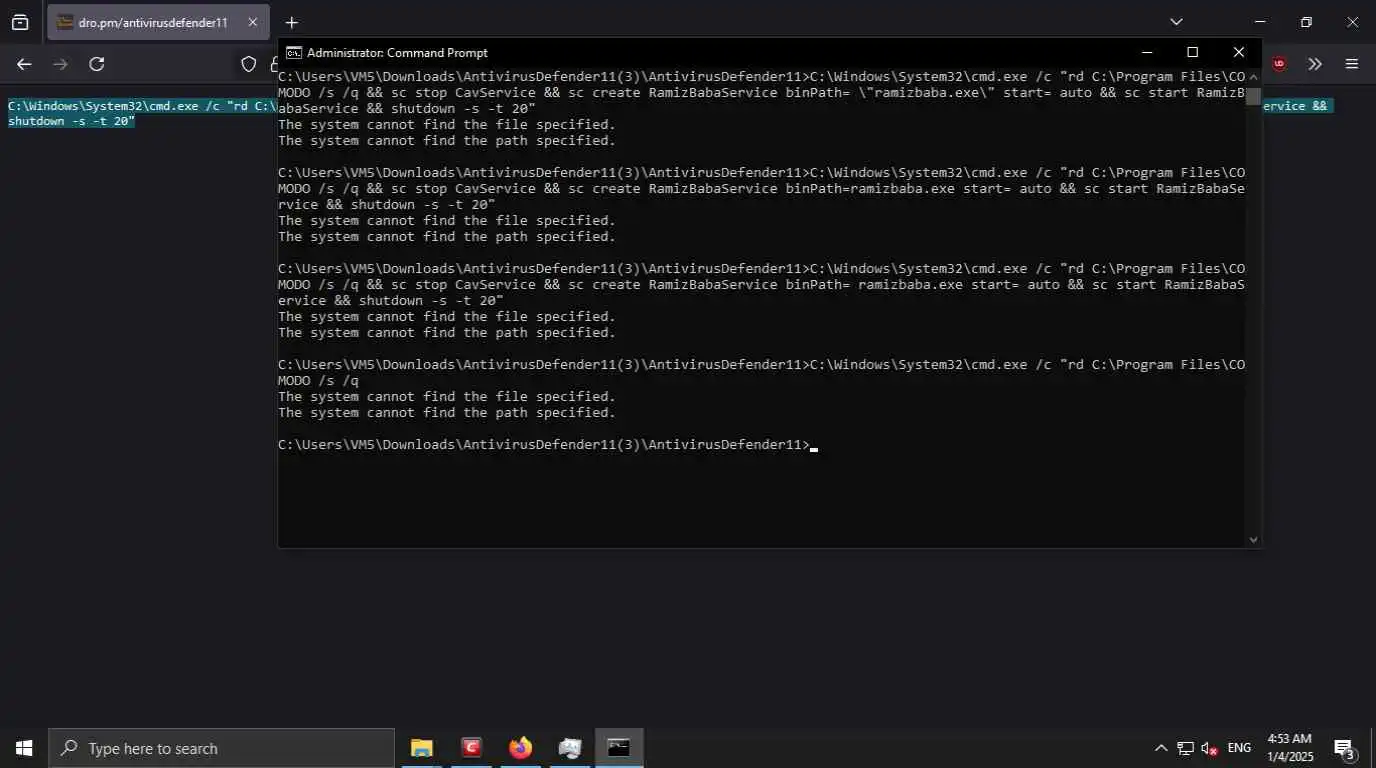Switch to Firefox via taskbar icon
The height and width of the screenshot is (768, 1376).
(x=520, y=748)
